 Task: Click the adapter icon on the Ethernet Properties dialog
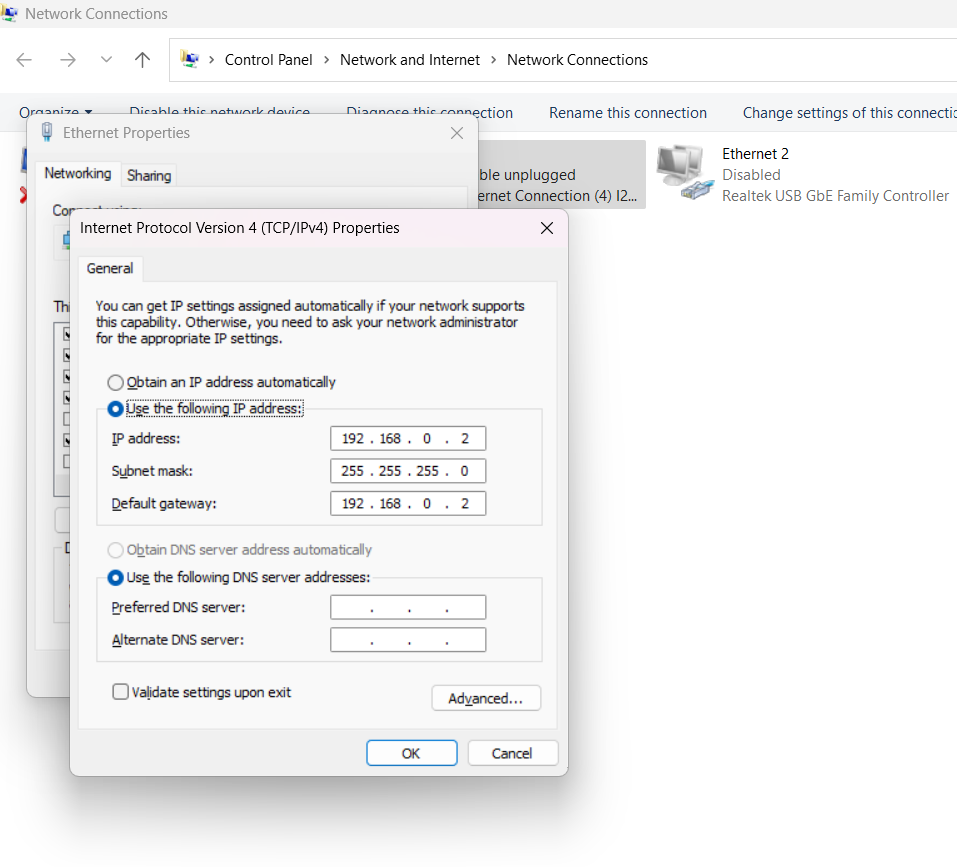pos(45,132)
